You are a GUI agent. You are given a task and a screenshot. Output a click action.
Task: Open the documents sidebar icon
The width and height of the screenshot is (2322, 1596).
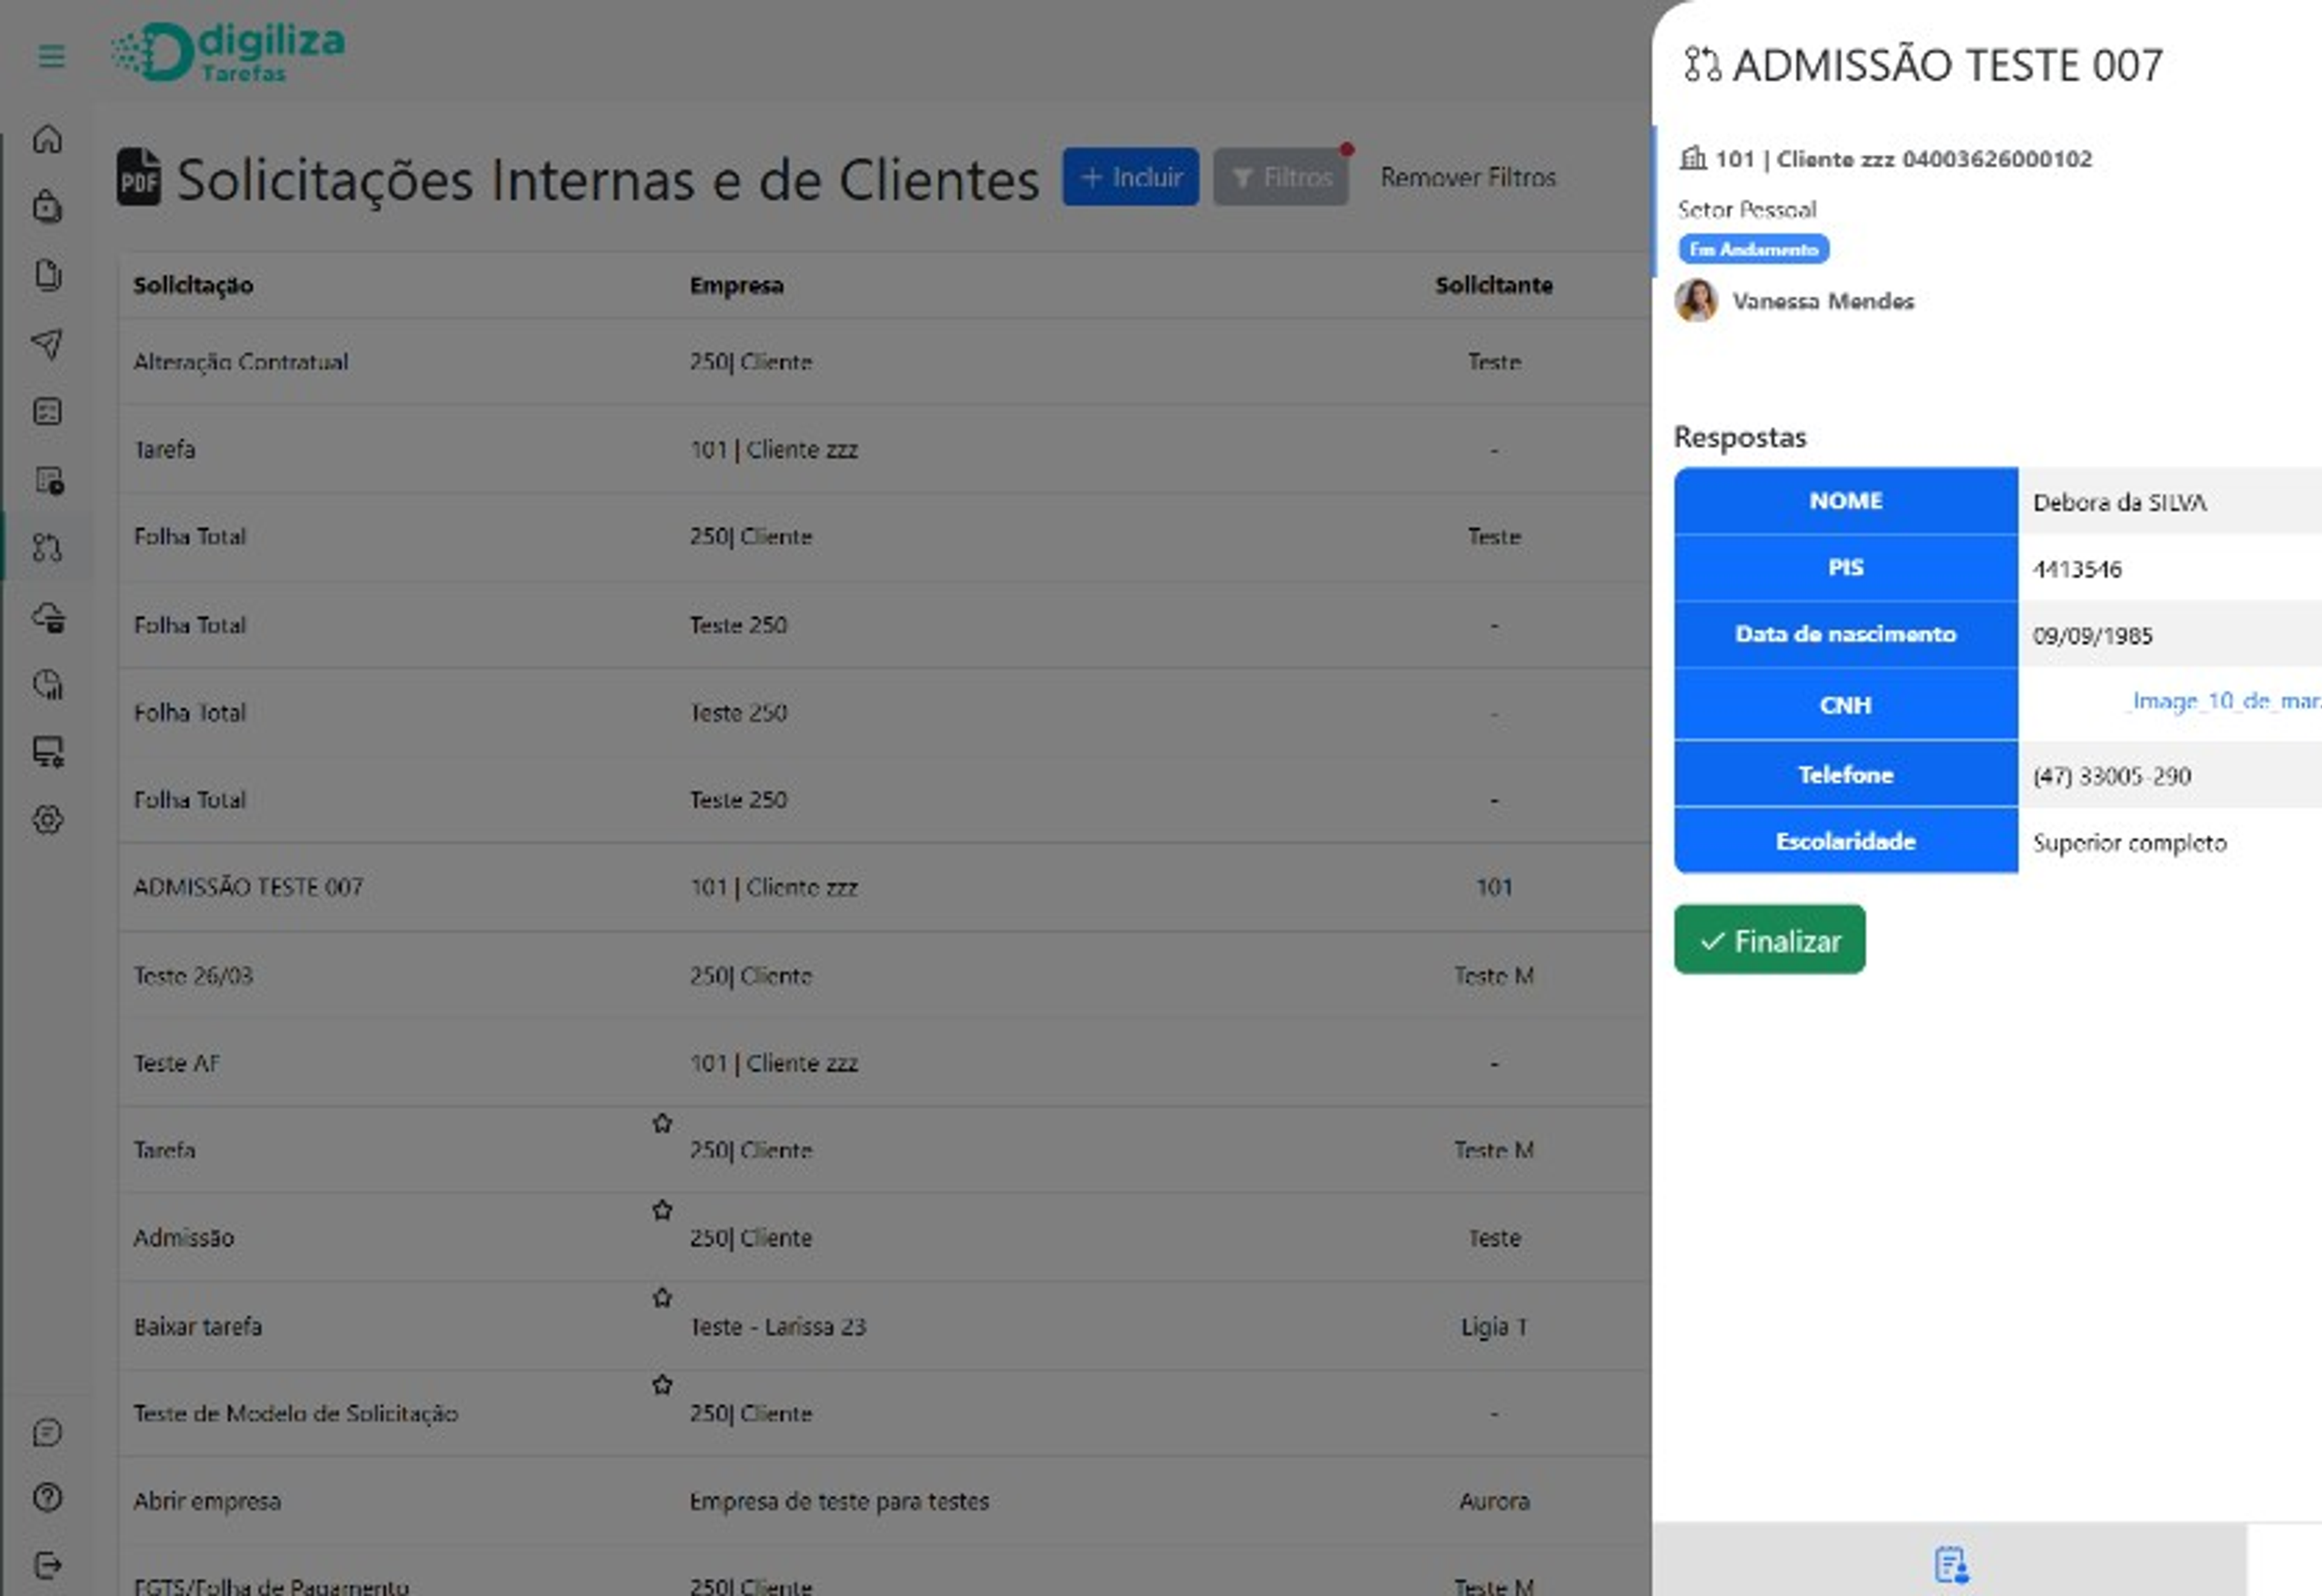pos(48,274)
